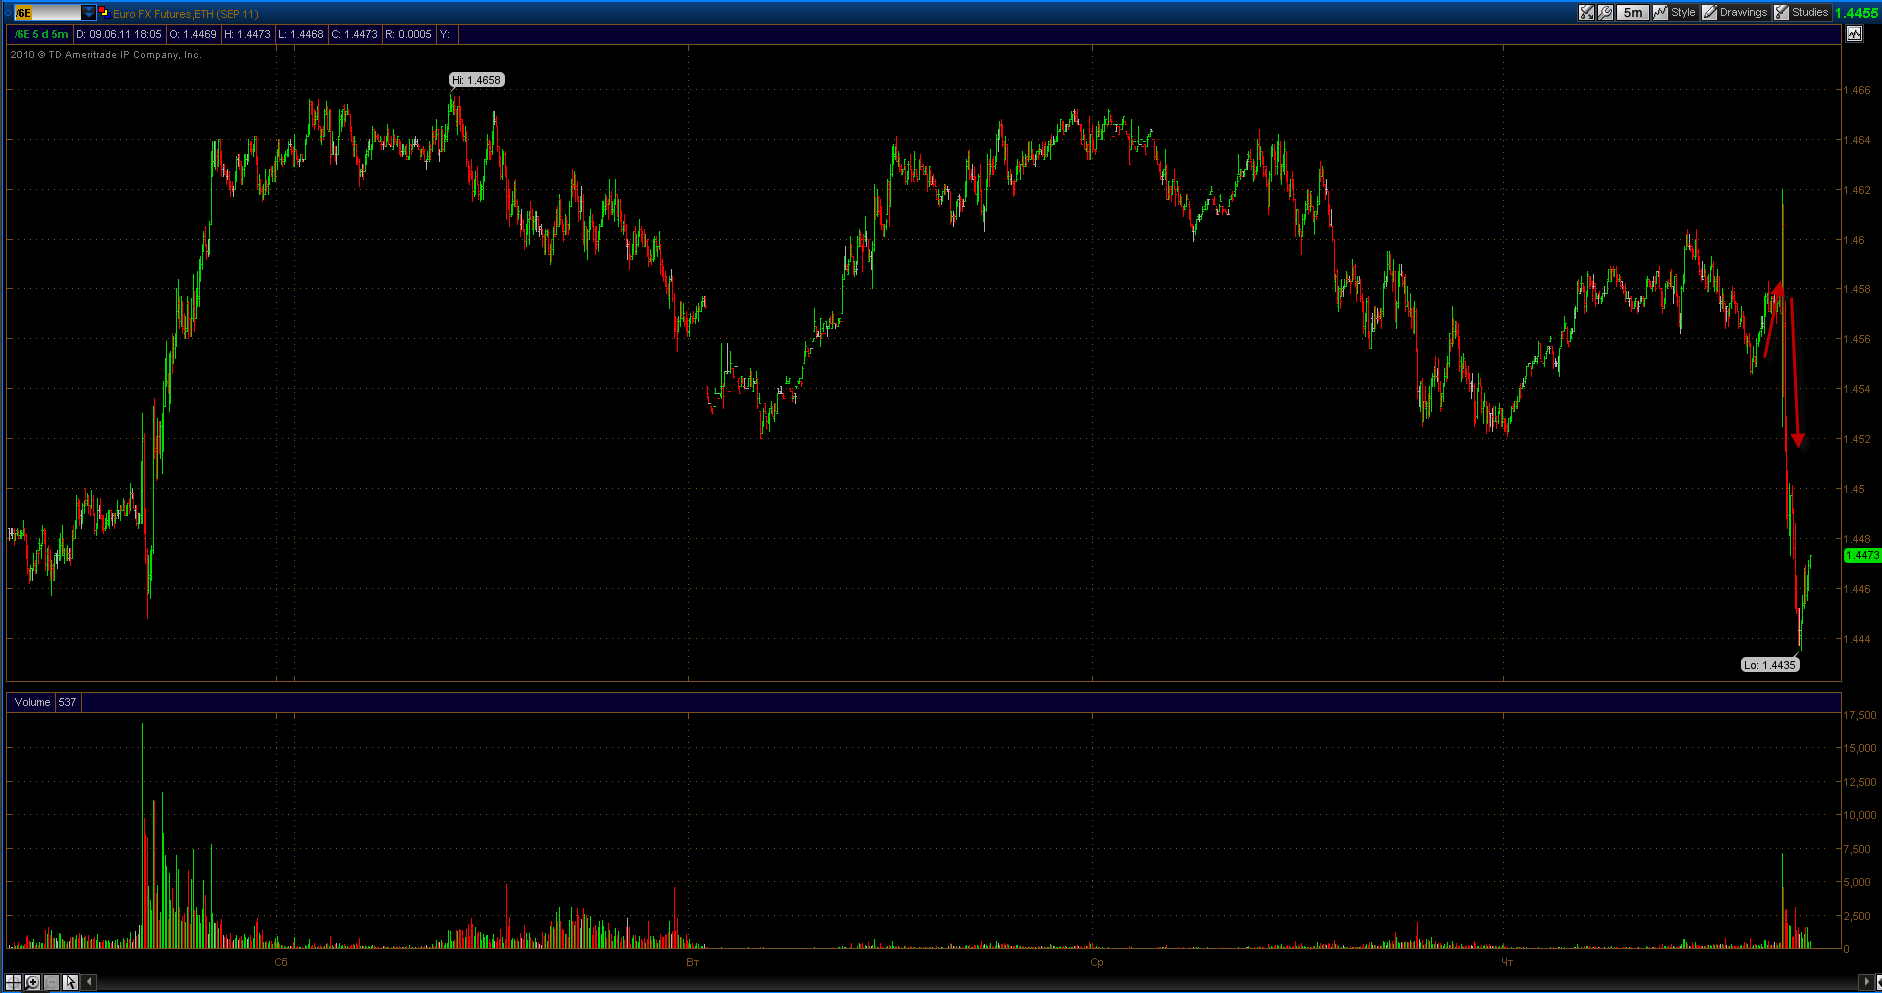This screenshot has width=1882, height=993.
Task: Select the pointer cursor tool
Action: click(70, 982)
